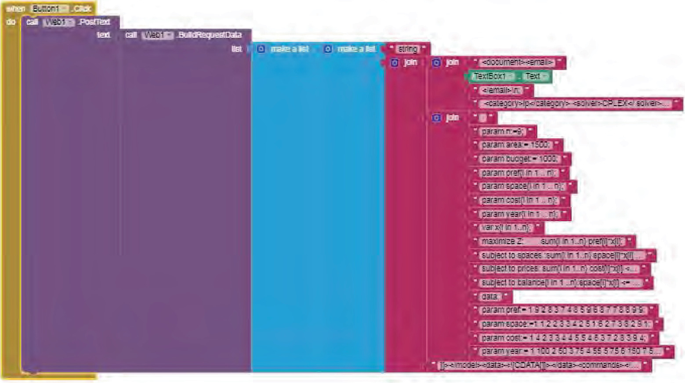Select the data text block
Image resolution: width=685 pixels, height=383 pixels.
pos(491,297)
